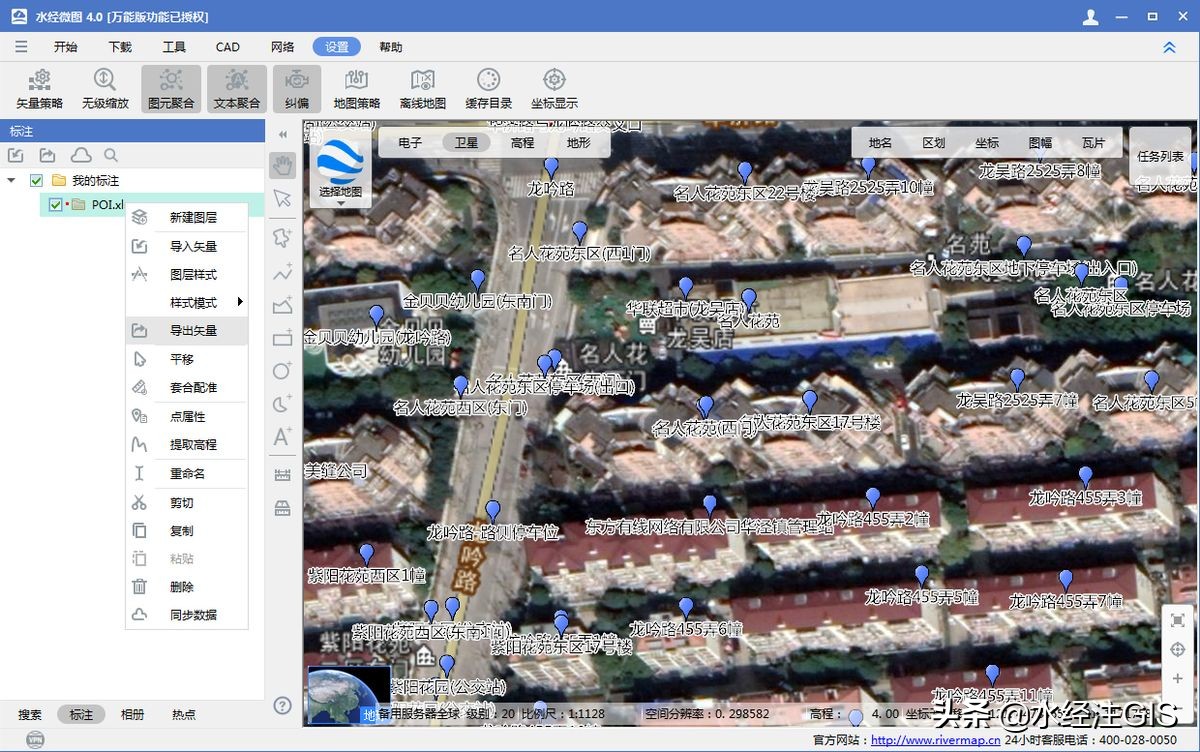Click the 矢量策略 vector strategy icon
This screenshot has height=752, width=1200.
pyautogui.click(x=39, y=88)
